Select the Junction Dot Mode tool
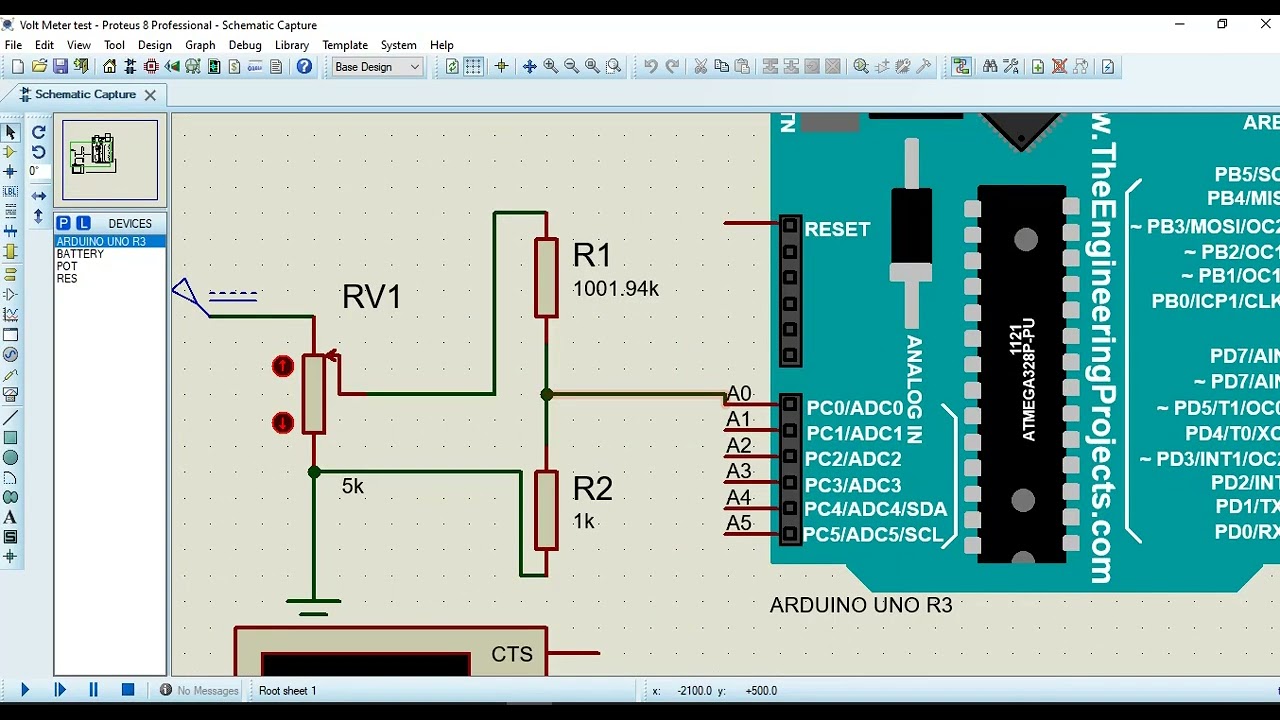Screen dimensions: 1280x720 coord(10,172)
